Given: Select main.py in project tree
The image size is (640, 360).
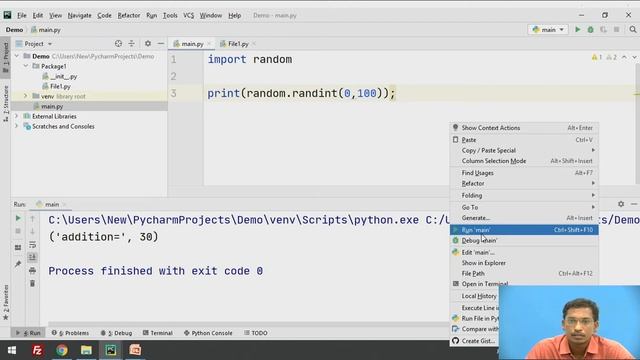Looking at the screenshot, I should (48, 106).
